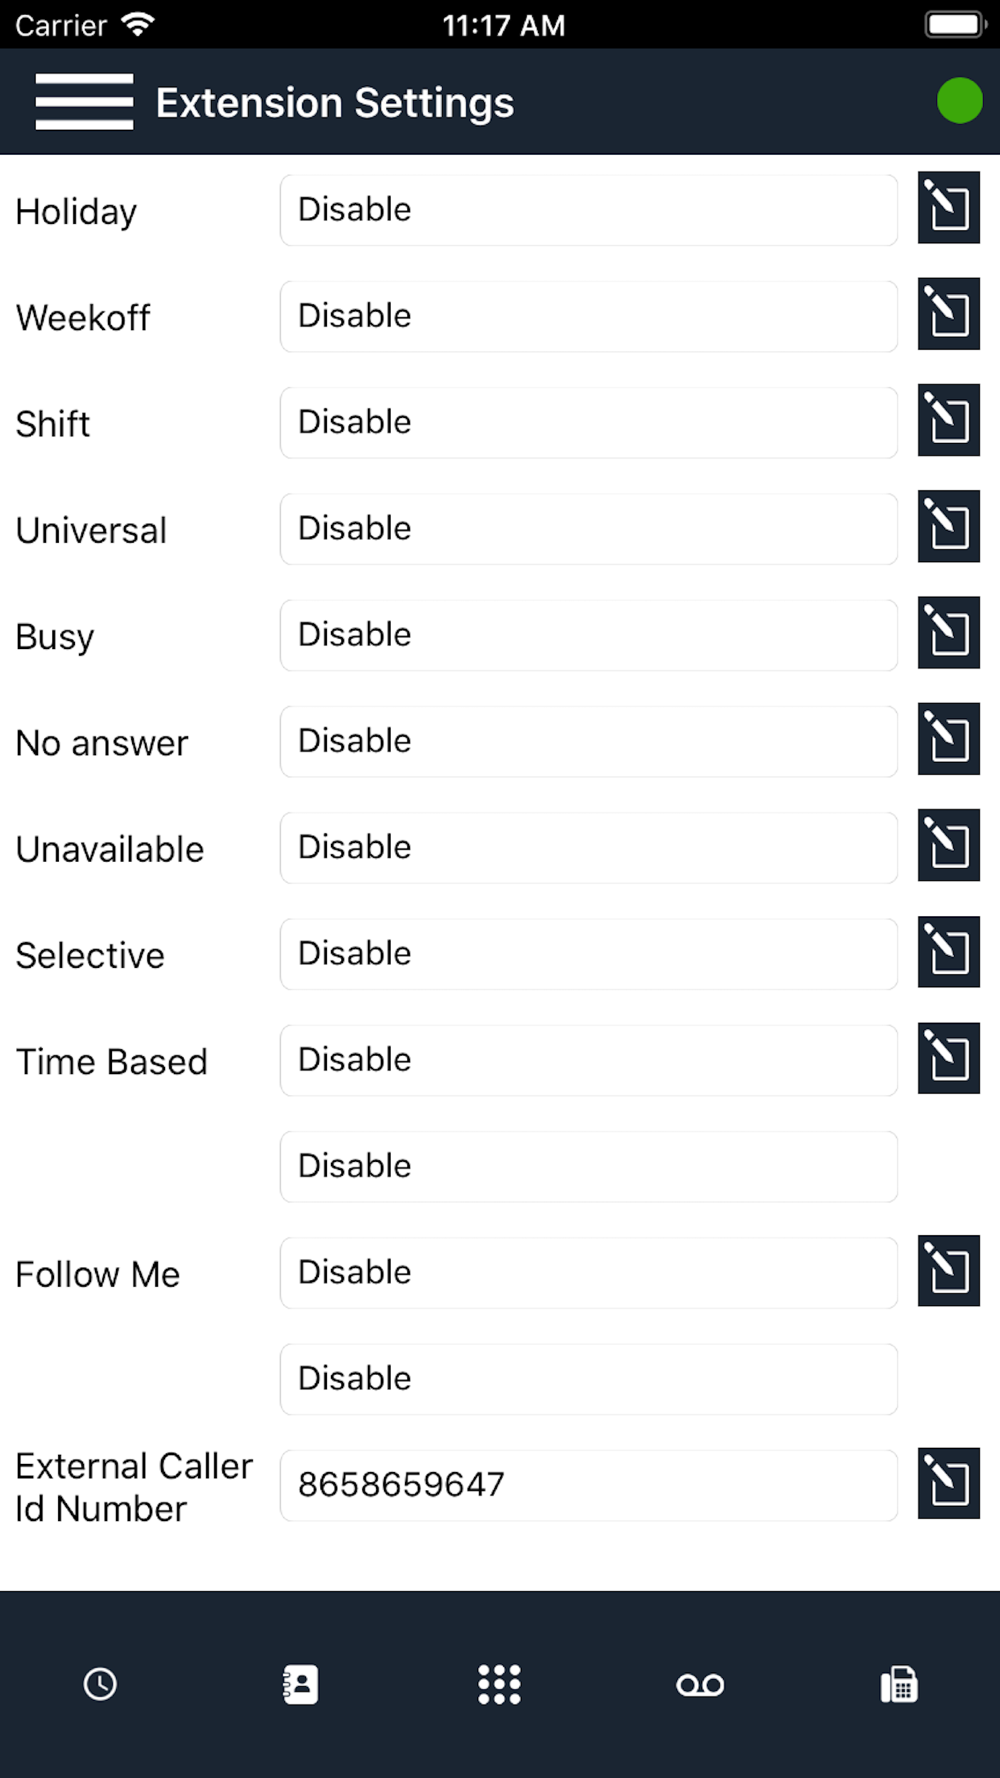Edit the Busy forwarding option
This screenshot has height=1778, width=1000.
(x=948, y=633)
